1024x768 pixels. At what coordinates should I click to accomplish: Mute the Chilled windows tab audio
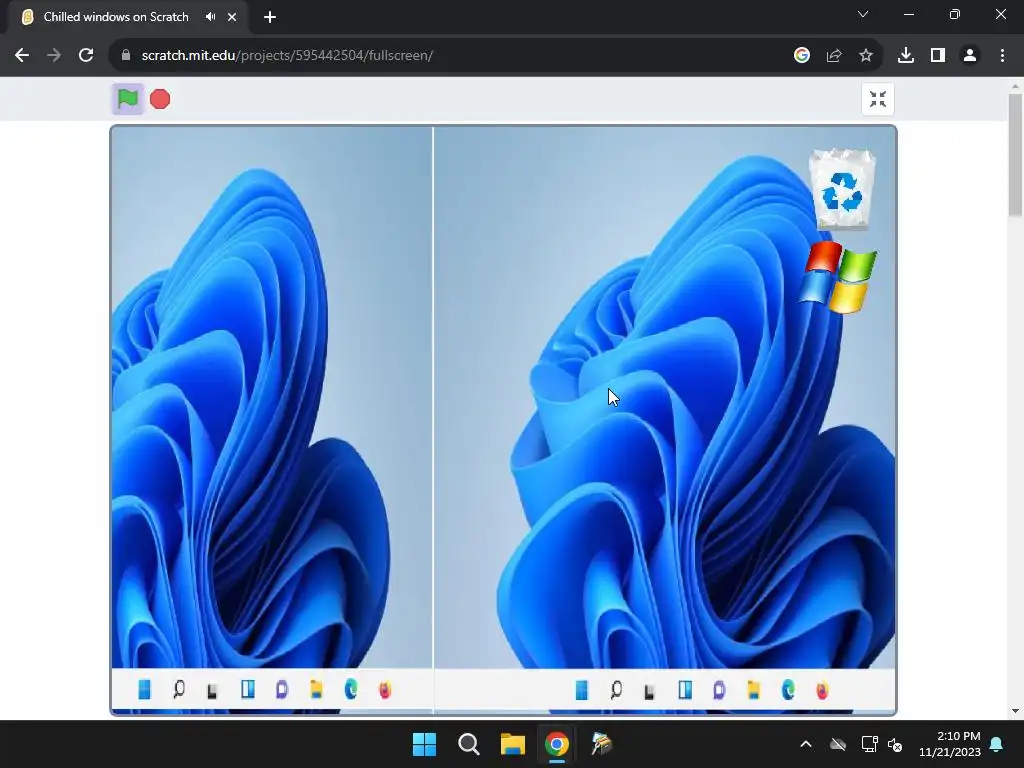click(210, 17)
